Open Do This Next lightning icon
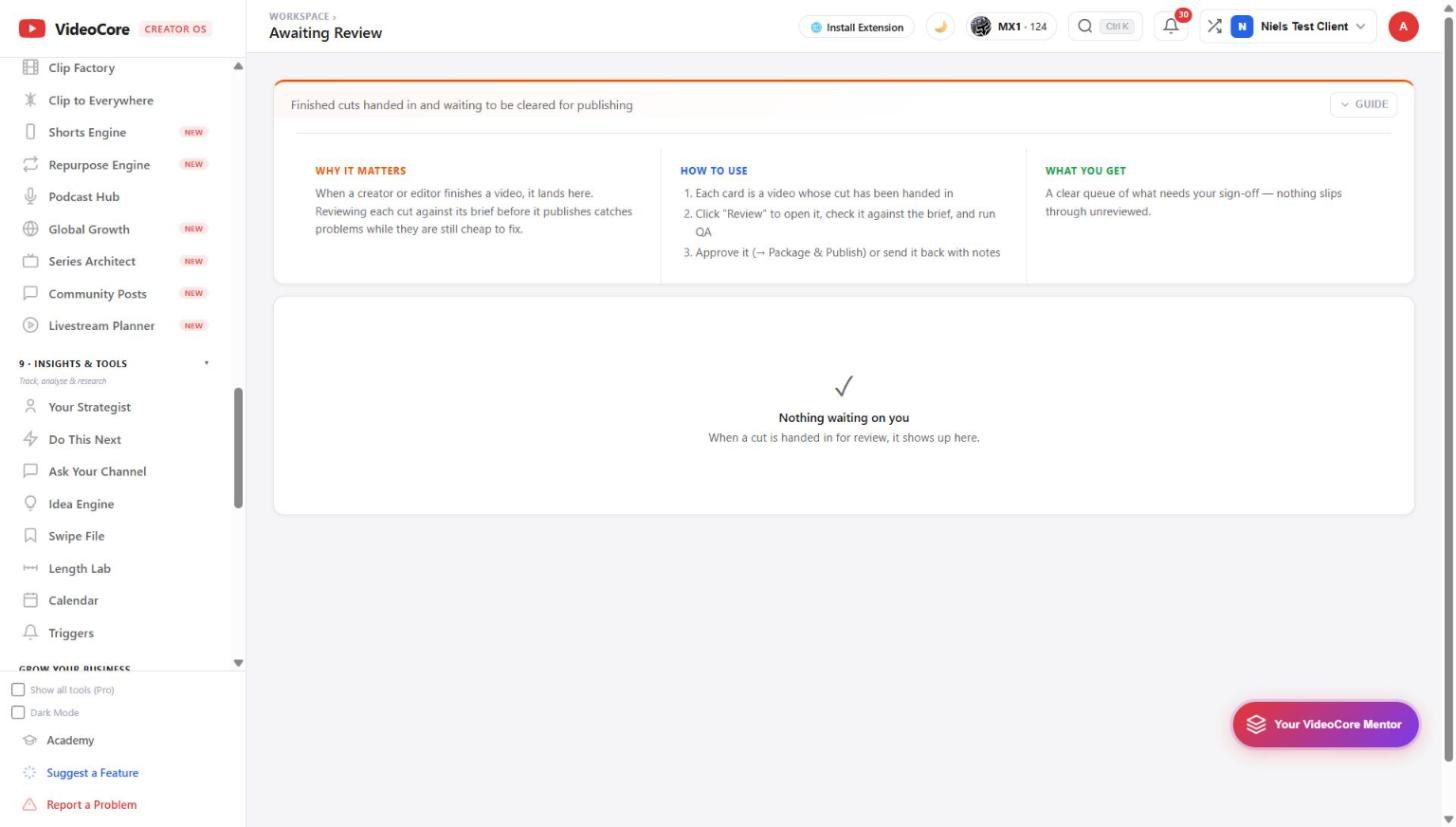1456x827 pixels. (x=30, y=439)
